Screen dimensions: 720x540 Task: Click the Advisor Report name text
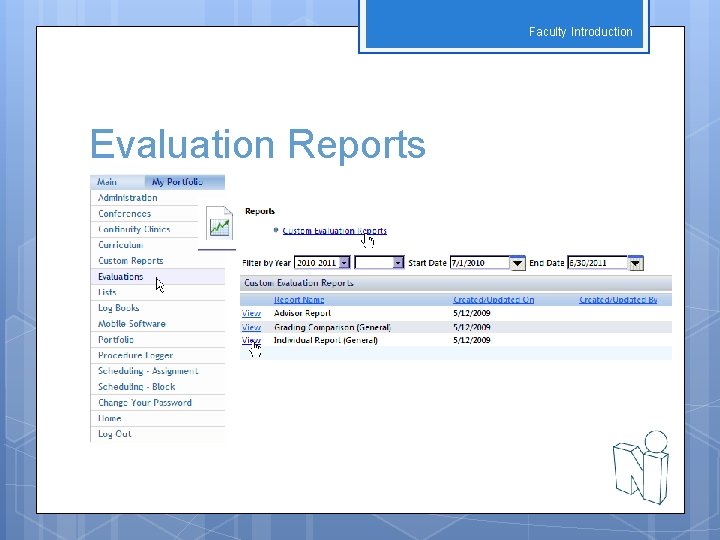(x=303, y=313)
